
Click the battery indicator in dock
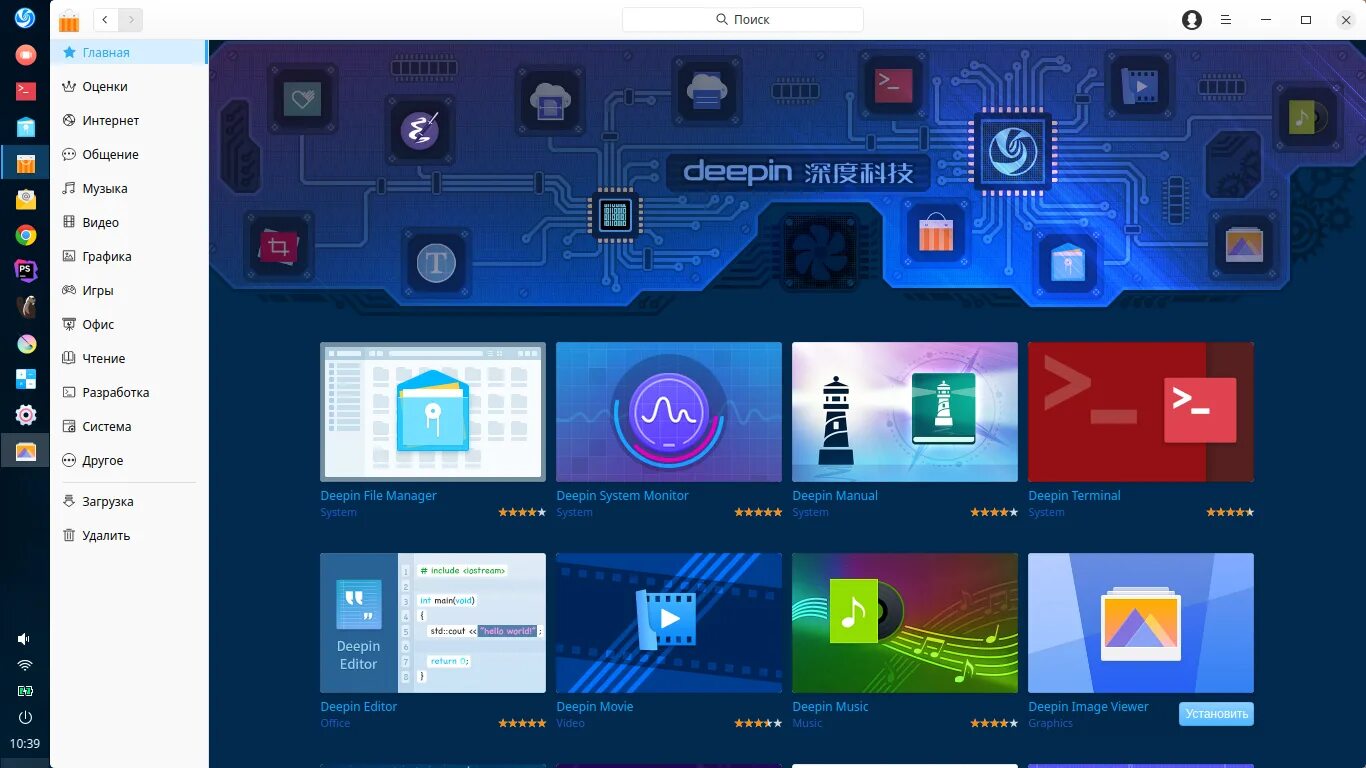pos(25,691)
